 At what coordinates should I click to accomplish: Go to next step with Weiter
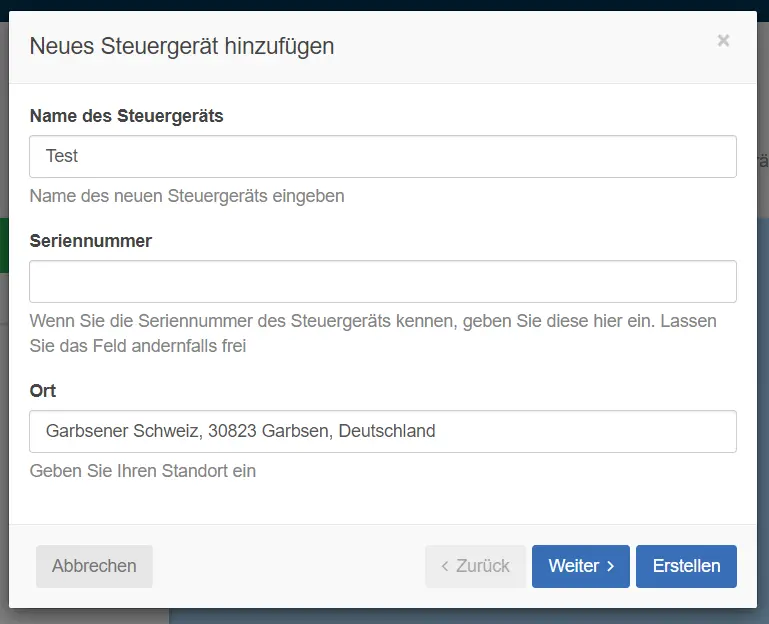(x=580, y=566)
